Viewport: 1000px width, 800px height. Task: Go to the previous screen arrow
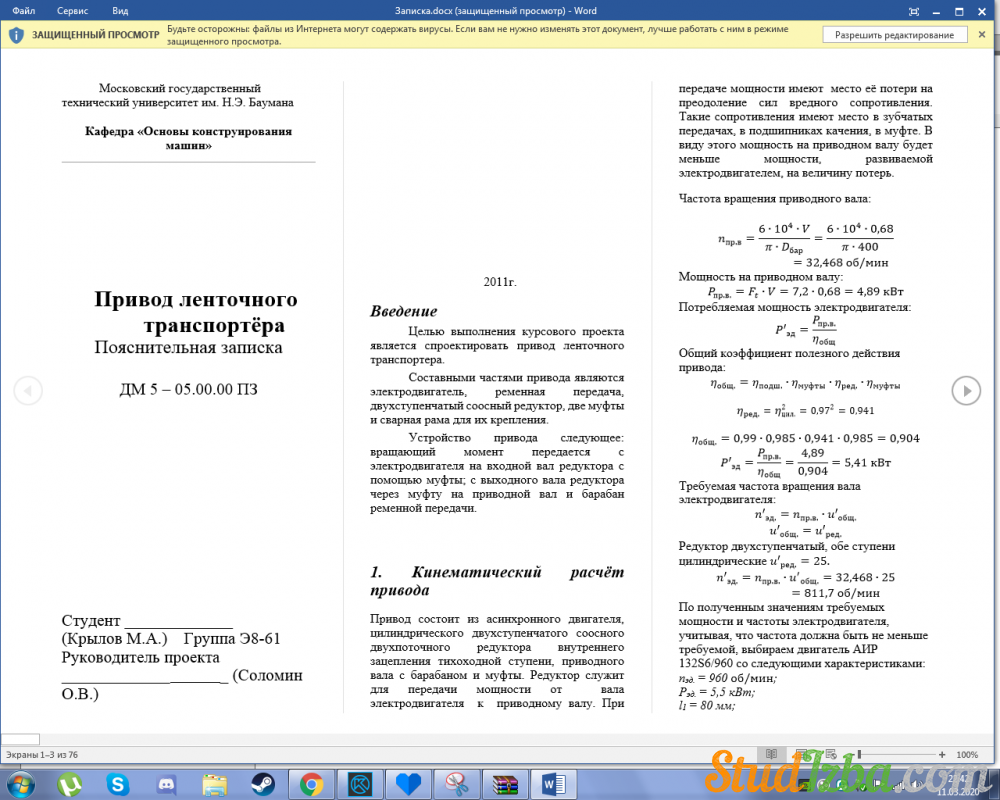(28, 390)
